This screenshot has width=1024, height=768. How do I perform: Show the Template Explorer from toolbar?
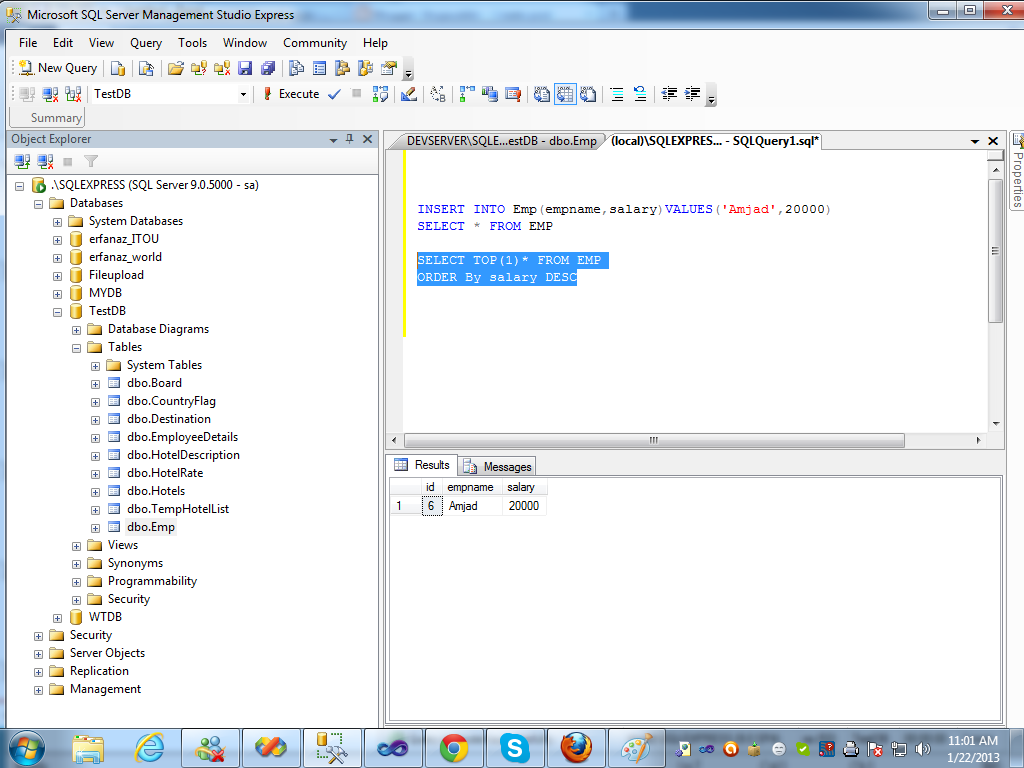[366, 68]
